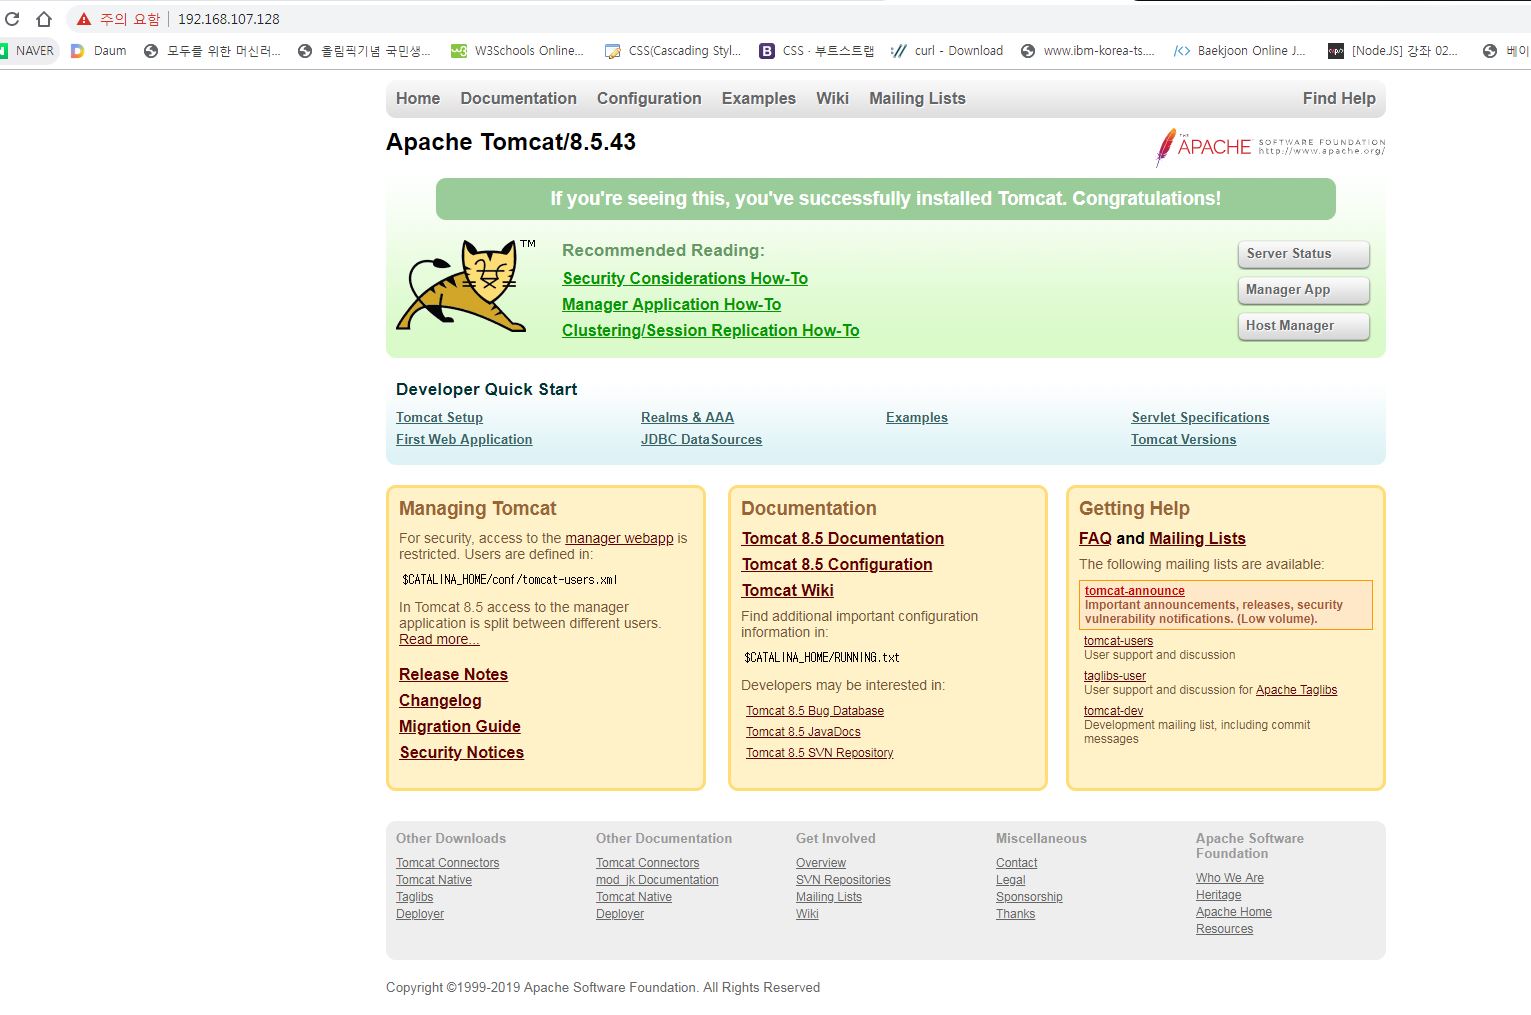Open the 모두를 위한 머신러 bookmark
The image size is (1531, 1015).
[212, 51]
